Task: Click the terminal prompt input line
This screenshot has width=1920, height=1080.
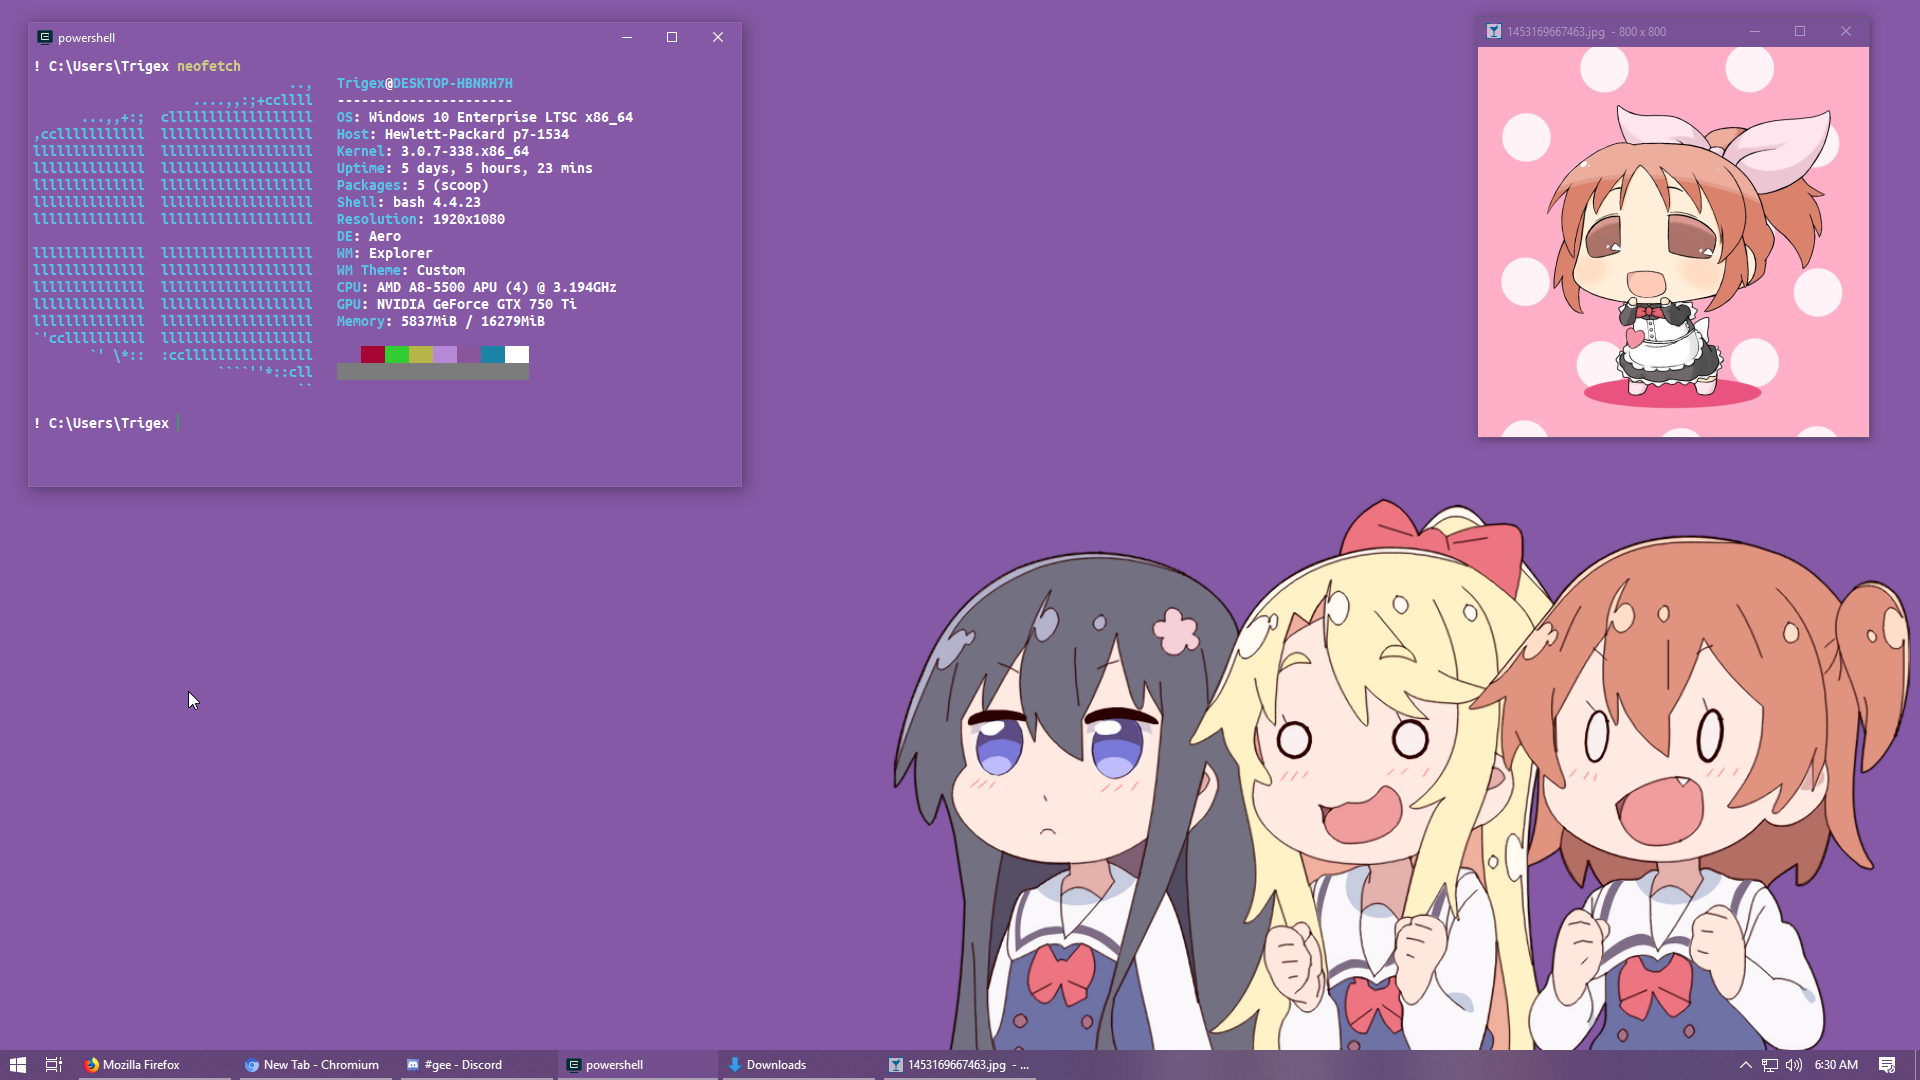Action: pos(300,423)
